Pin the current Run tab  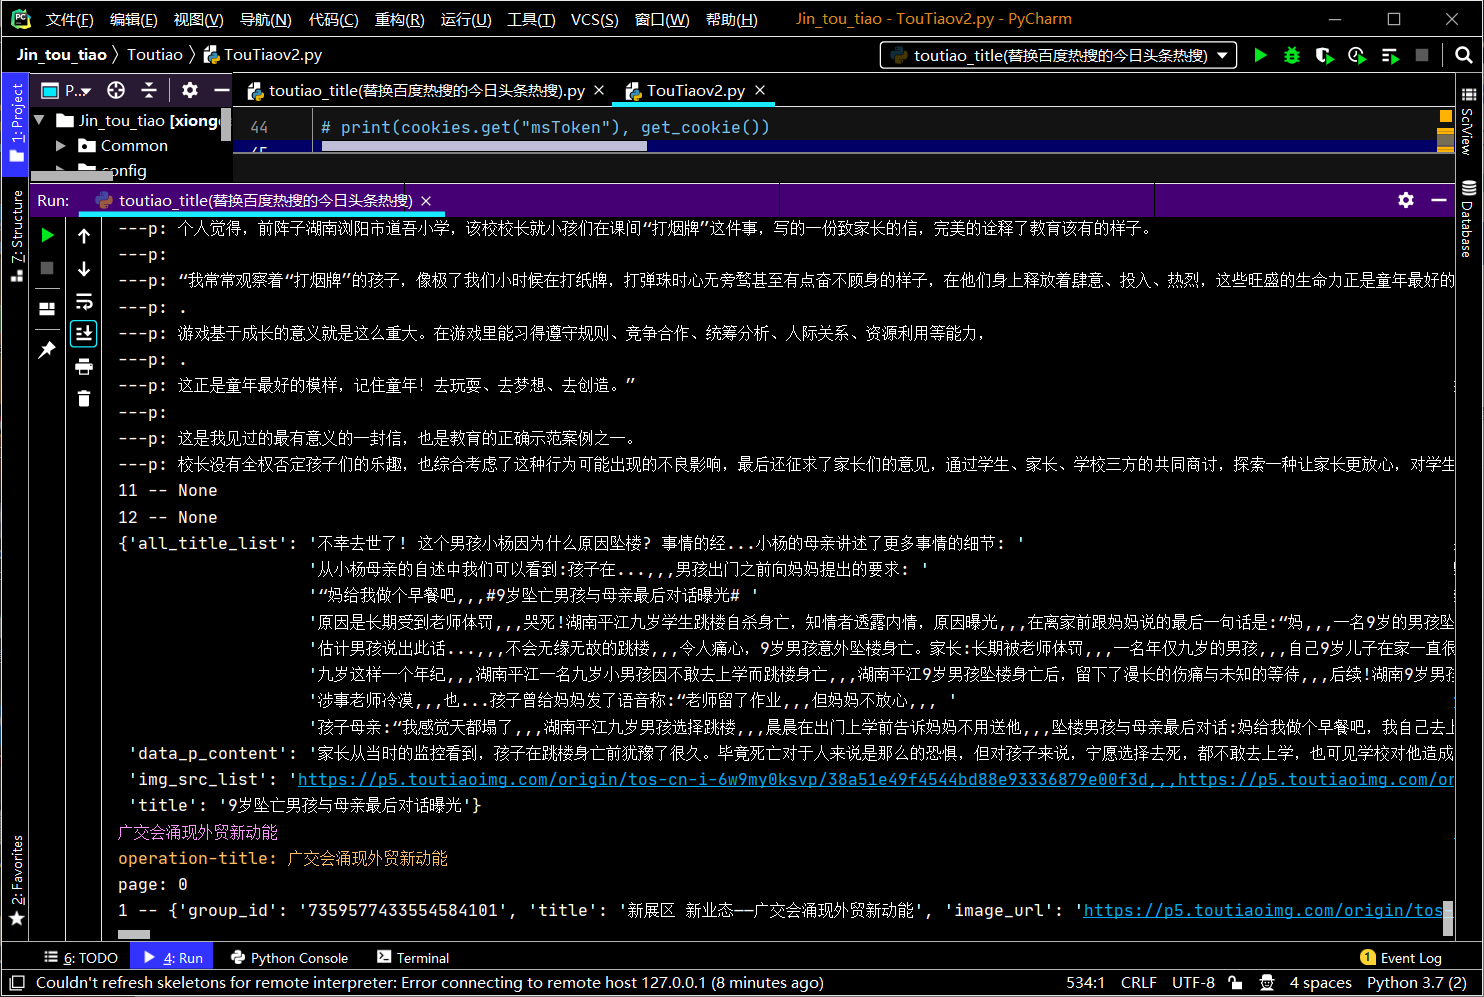click(47, 349)
